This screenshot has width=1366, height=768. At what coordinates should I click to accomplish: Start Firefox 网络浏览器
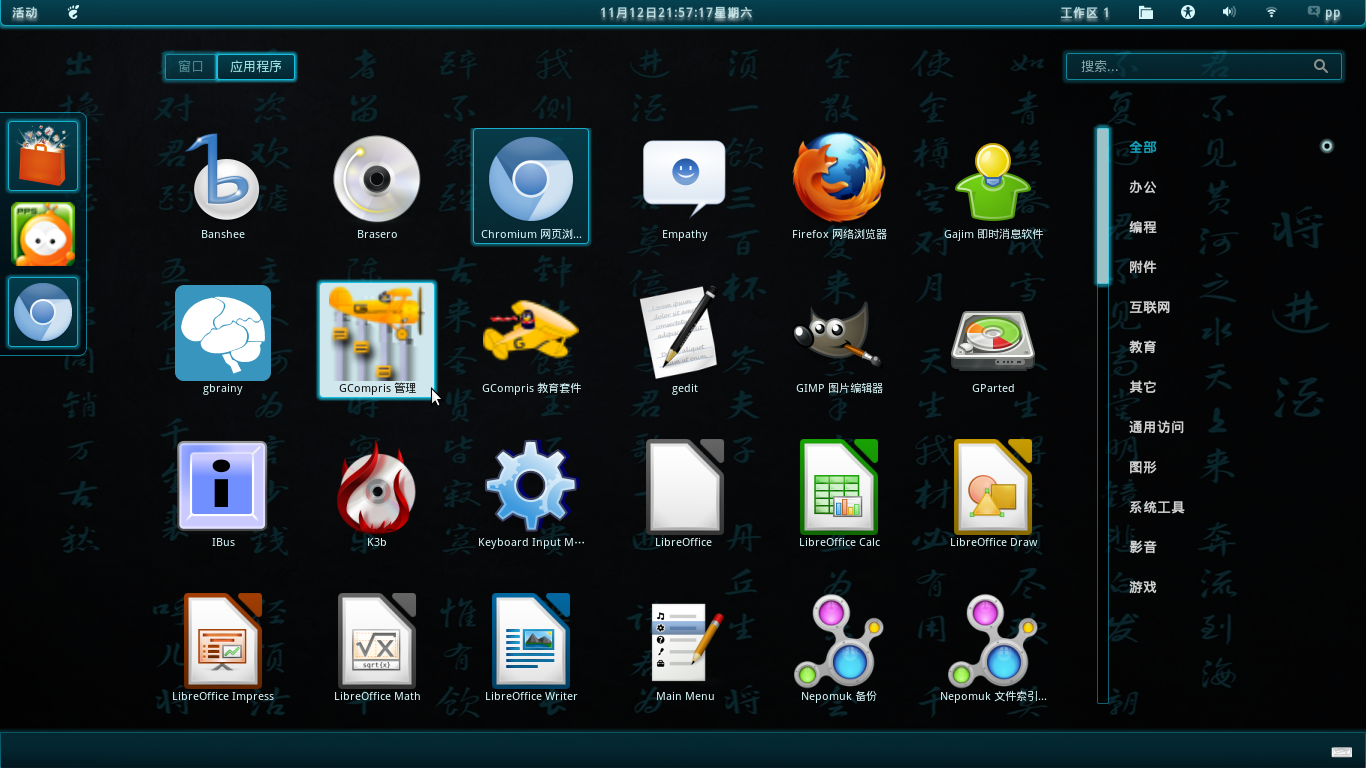[x=839, y=186]
